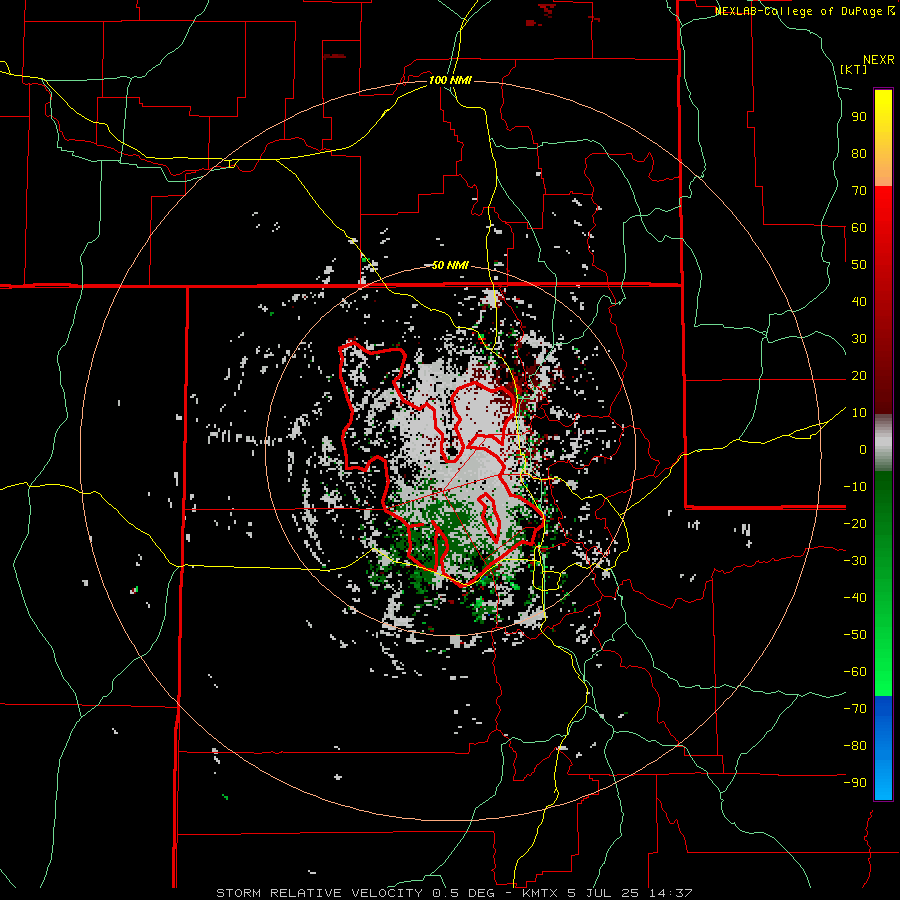Click the "90" value on the velocity scale
This screenshot has width=900, height=900.
(x=859, y=117)
